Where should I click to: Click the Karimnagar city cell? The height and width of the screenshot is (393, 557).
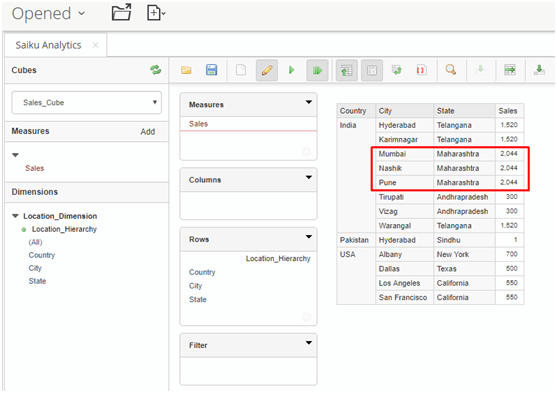coord(404,140)
